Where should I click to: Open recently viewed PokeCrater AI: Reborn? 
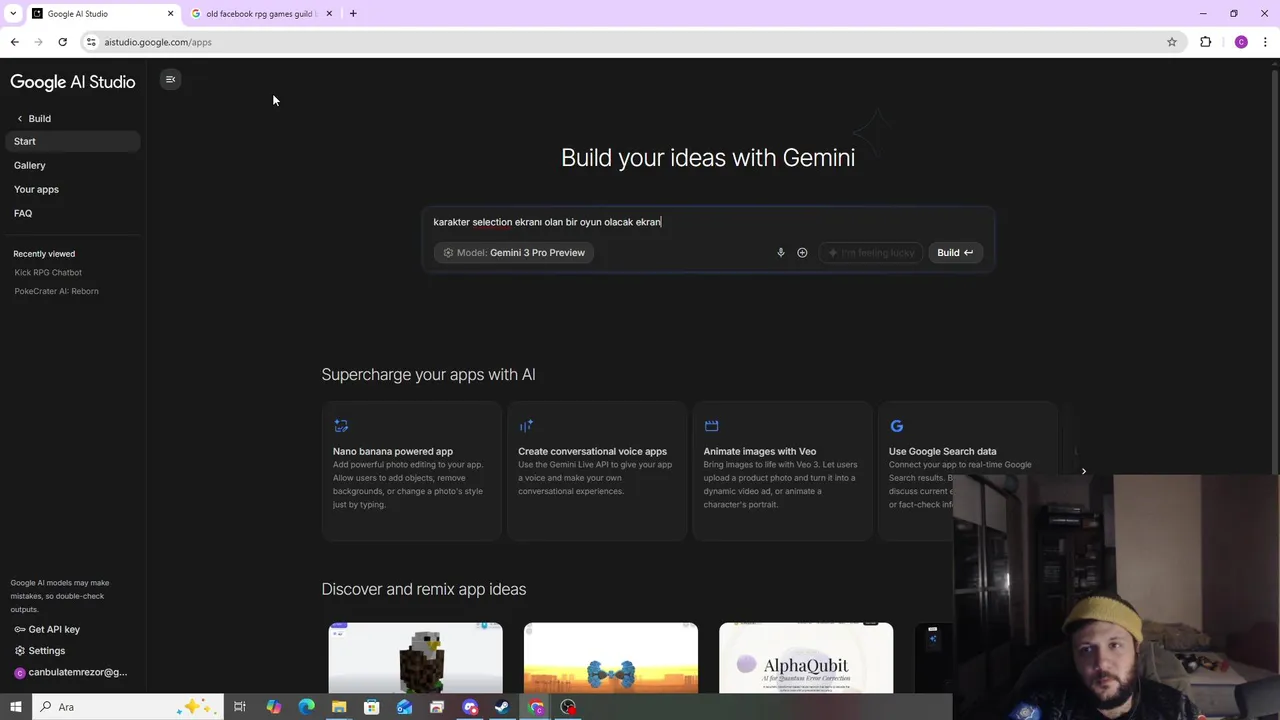pyautogui.click(x=56, y=291)
